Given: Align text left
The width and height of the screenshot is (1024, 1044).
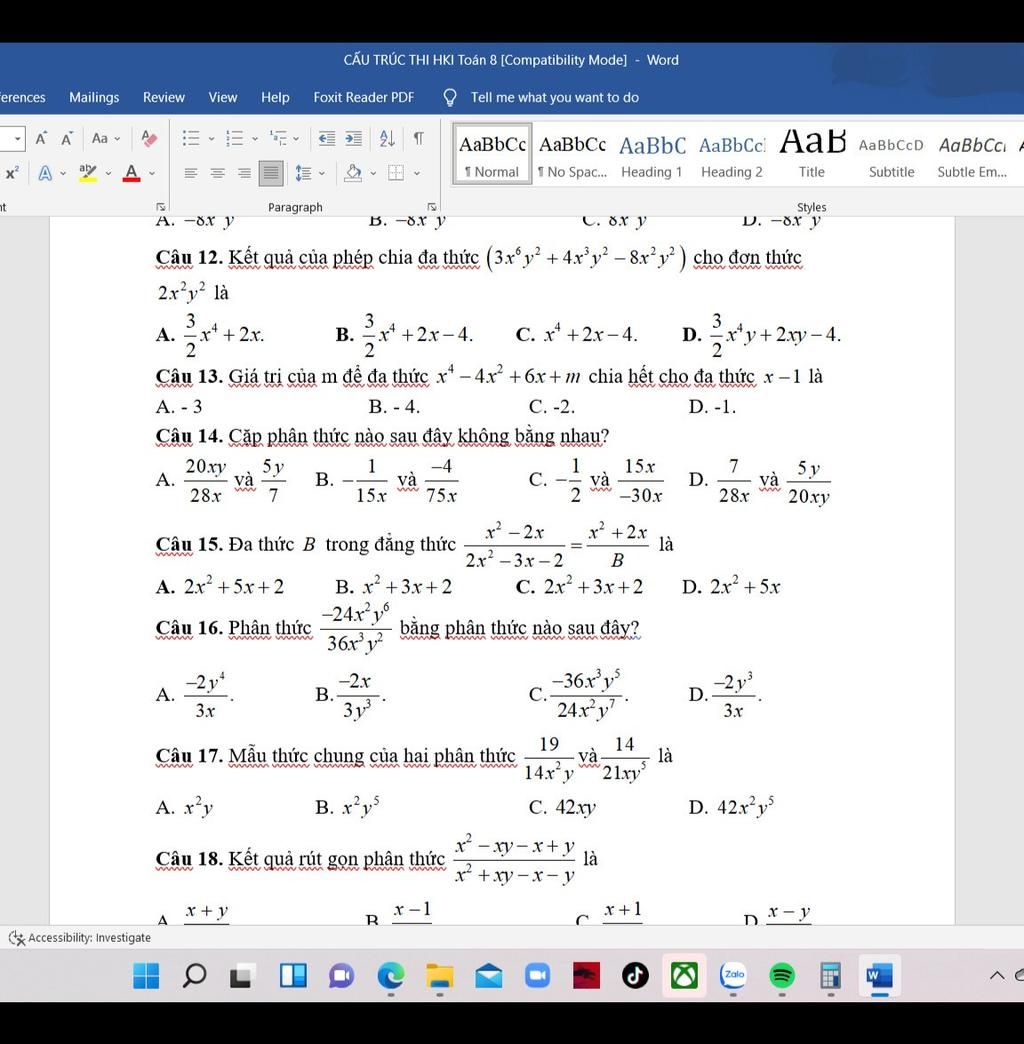Looking at the screenshot, I should pos(191,173).
